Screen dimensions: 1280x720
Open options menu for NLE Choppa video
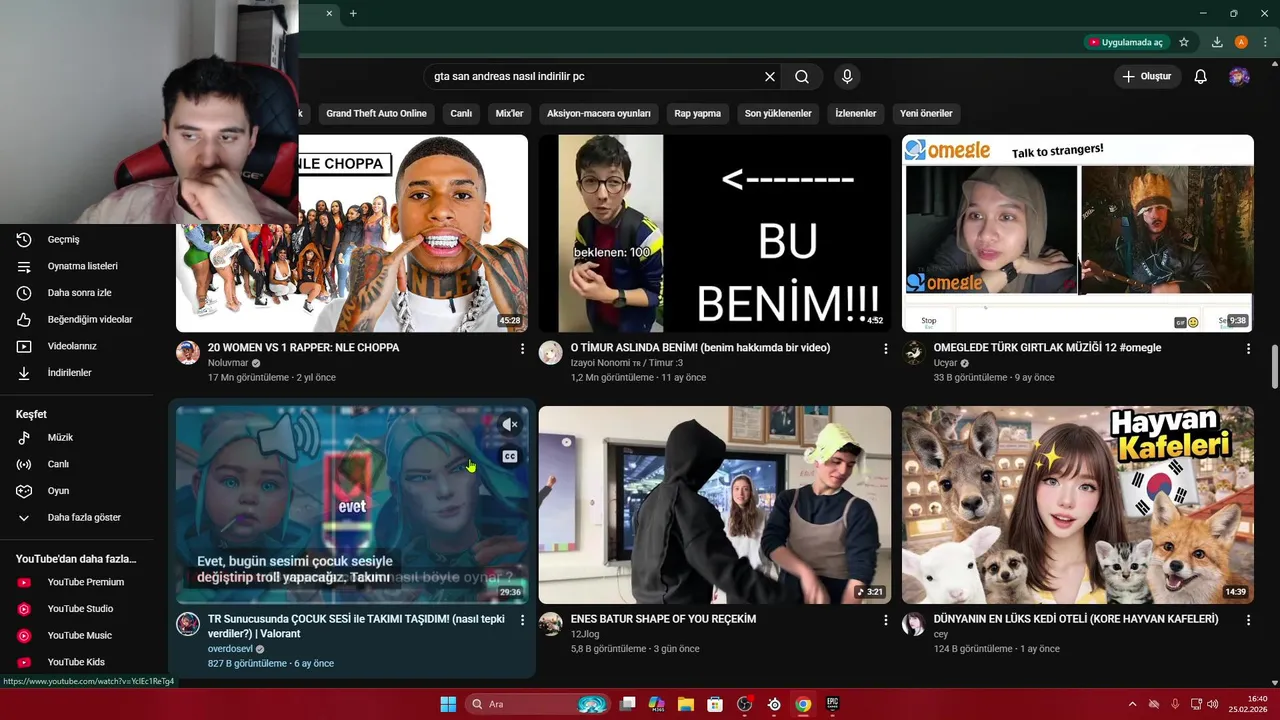coord(522,349)
